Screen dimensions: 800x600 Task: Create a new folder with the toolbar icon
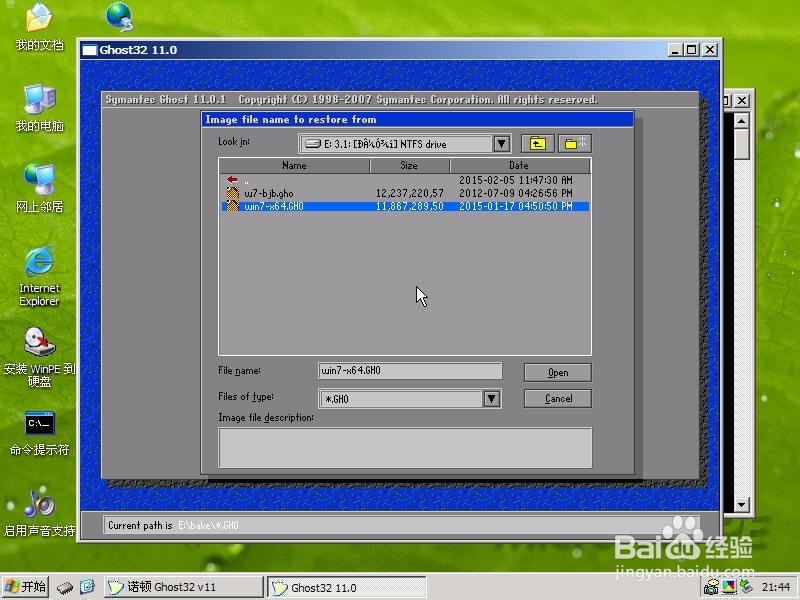click(x=575, y=144)
